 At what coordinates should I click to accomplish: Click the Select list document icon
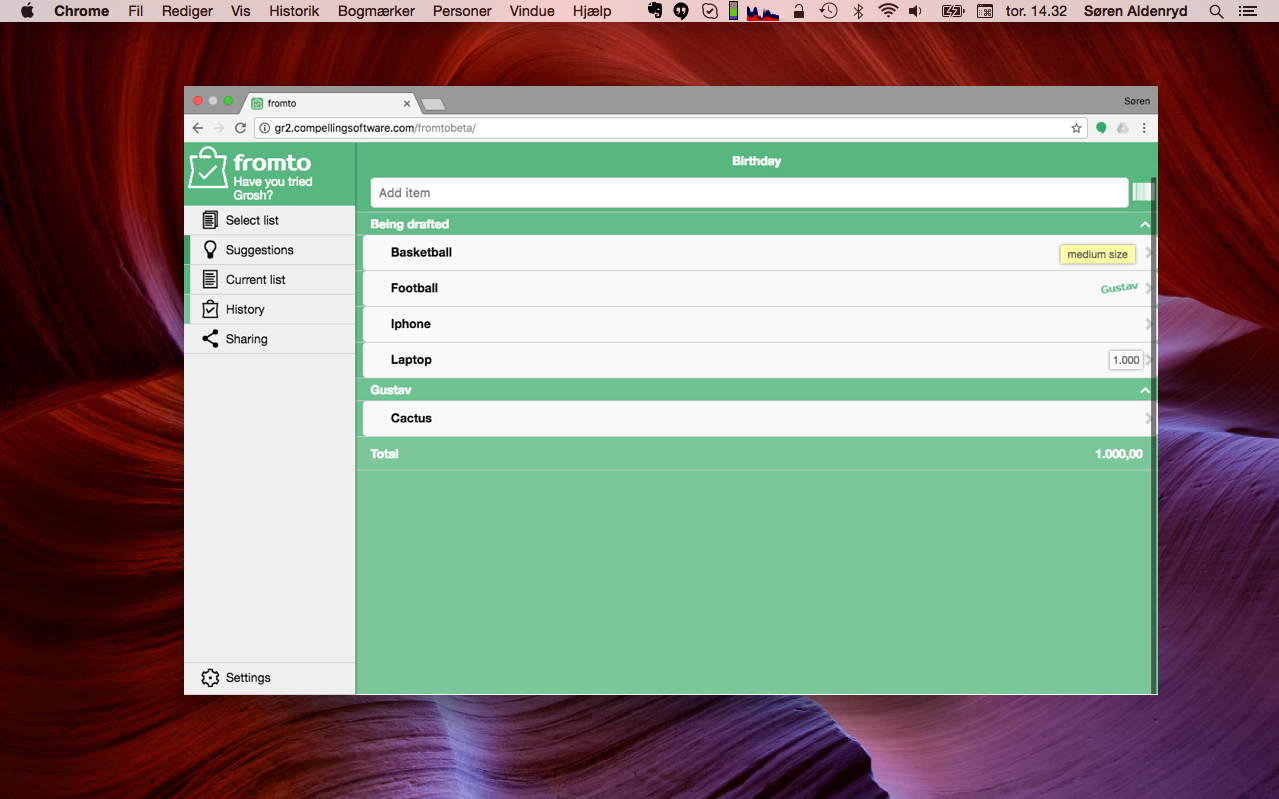pos(210,220)
